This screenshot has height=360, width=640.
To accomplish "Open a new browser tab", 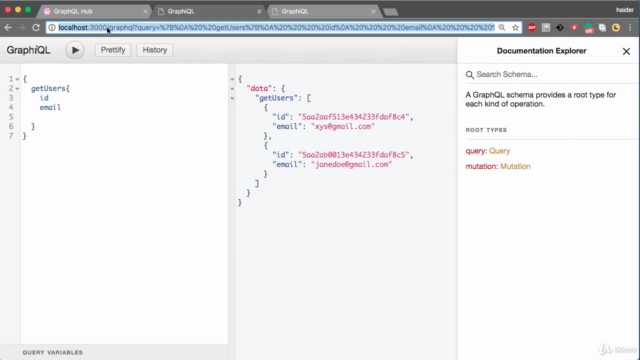I will [x=391, y=12].
